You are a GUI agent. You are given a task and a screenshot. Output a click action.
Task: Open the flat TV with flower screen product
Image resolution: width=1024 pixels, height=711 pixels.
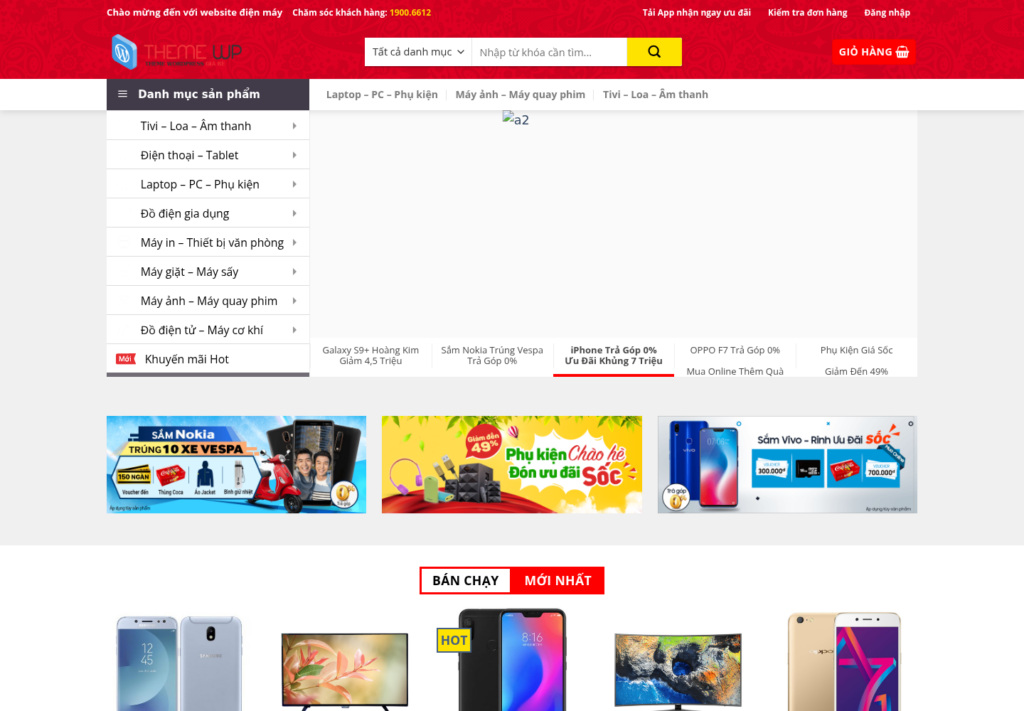pos(345,671)
